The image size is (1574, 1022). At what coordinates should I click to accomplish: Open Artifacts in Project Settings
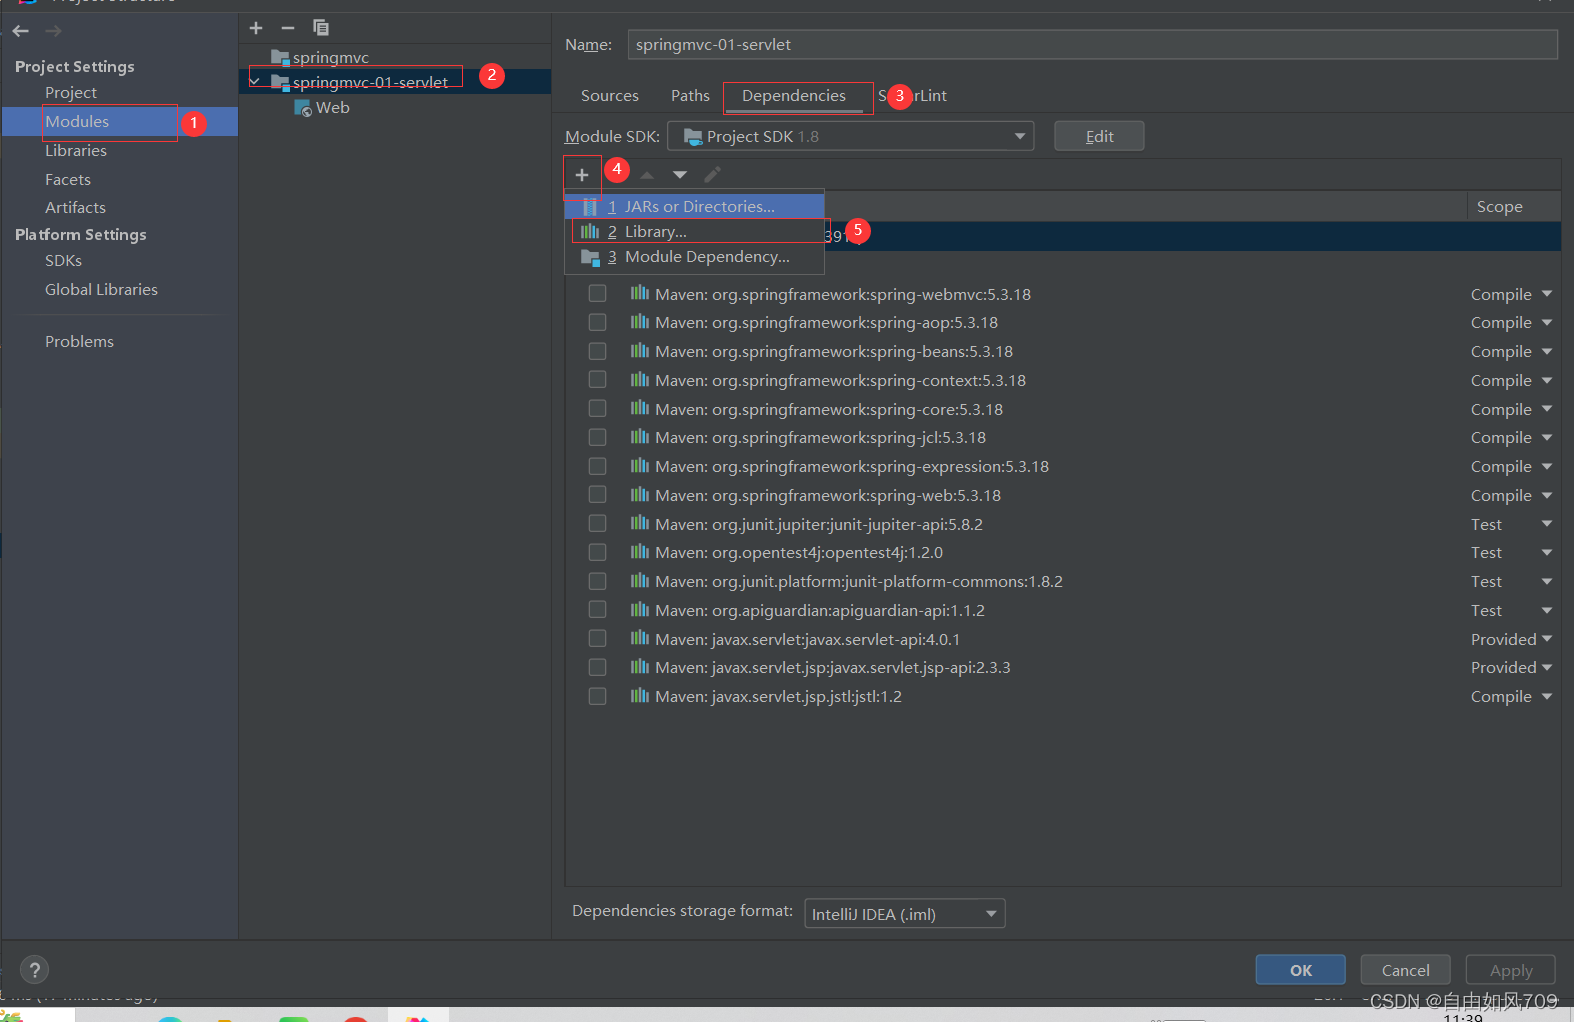coord(75,207)
